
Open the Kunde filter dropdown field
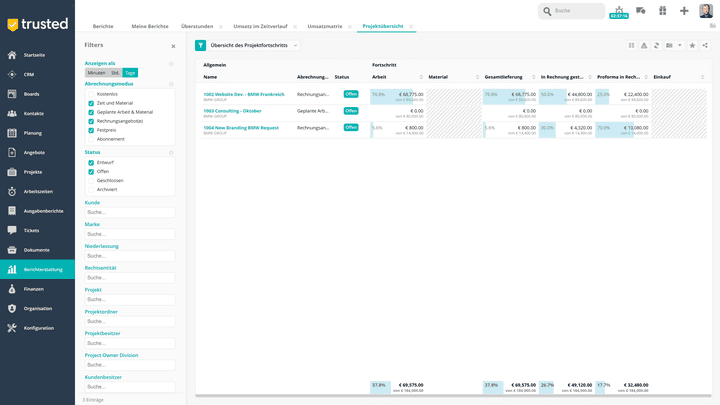coord(129,212)
